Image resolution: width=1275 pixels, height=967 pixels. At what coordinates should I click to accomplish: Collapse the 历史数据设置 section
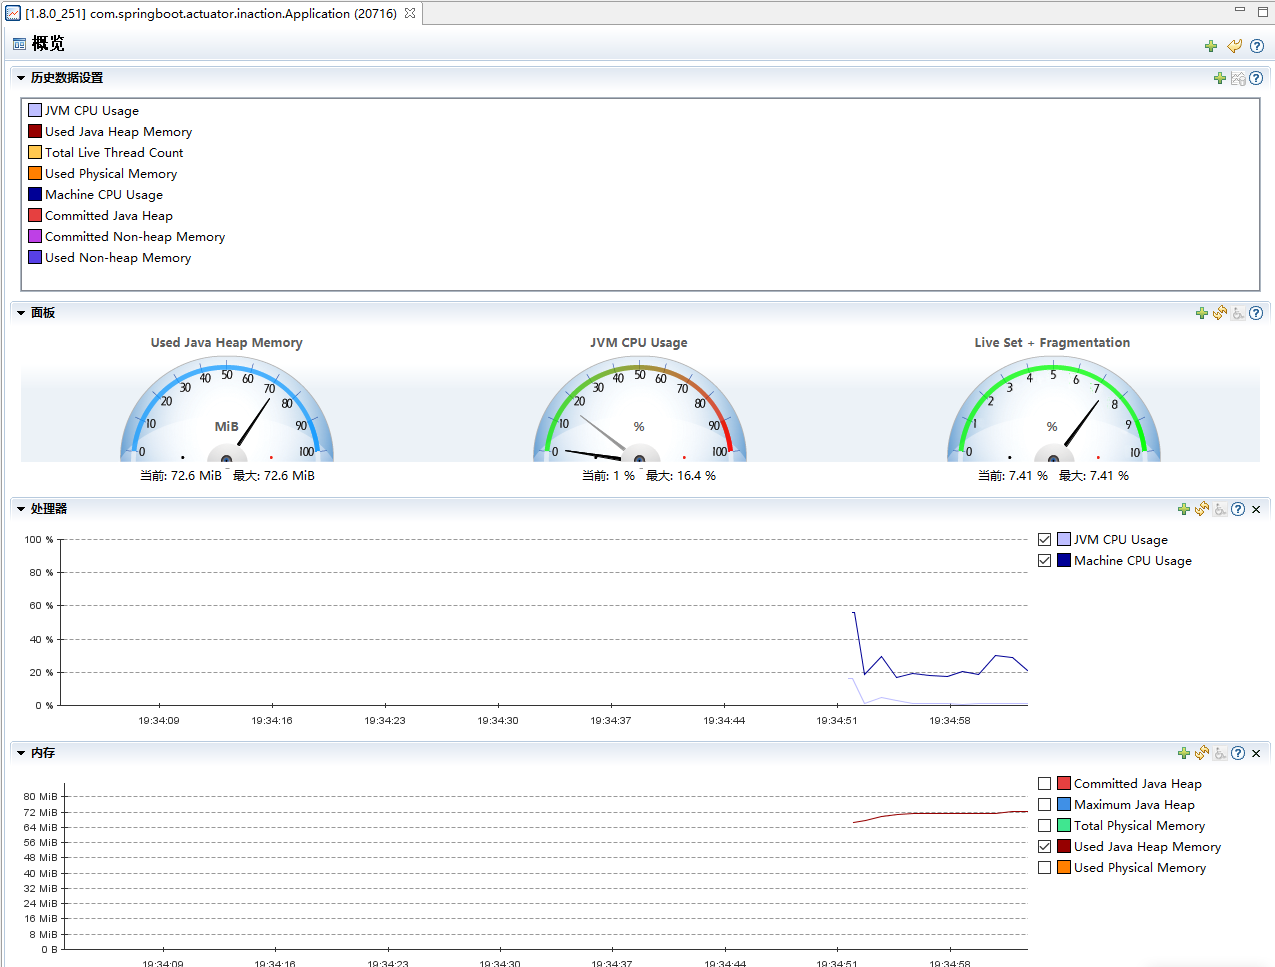19,77
